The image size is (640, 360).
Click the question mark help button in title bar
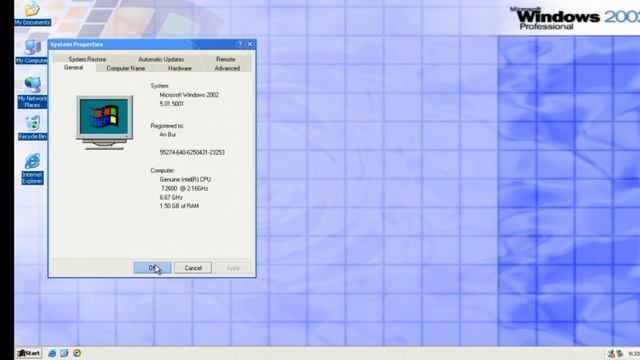coord(240,44)
